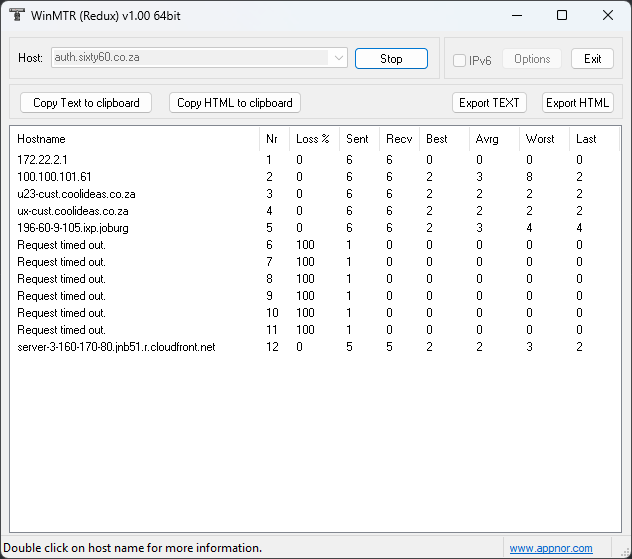Export results as HTML
The height and width of the screenshot is (559, 632).
pyautogui.click(x=577, y=103)
